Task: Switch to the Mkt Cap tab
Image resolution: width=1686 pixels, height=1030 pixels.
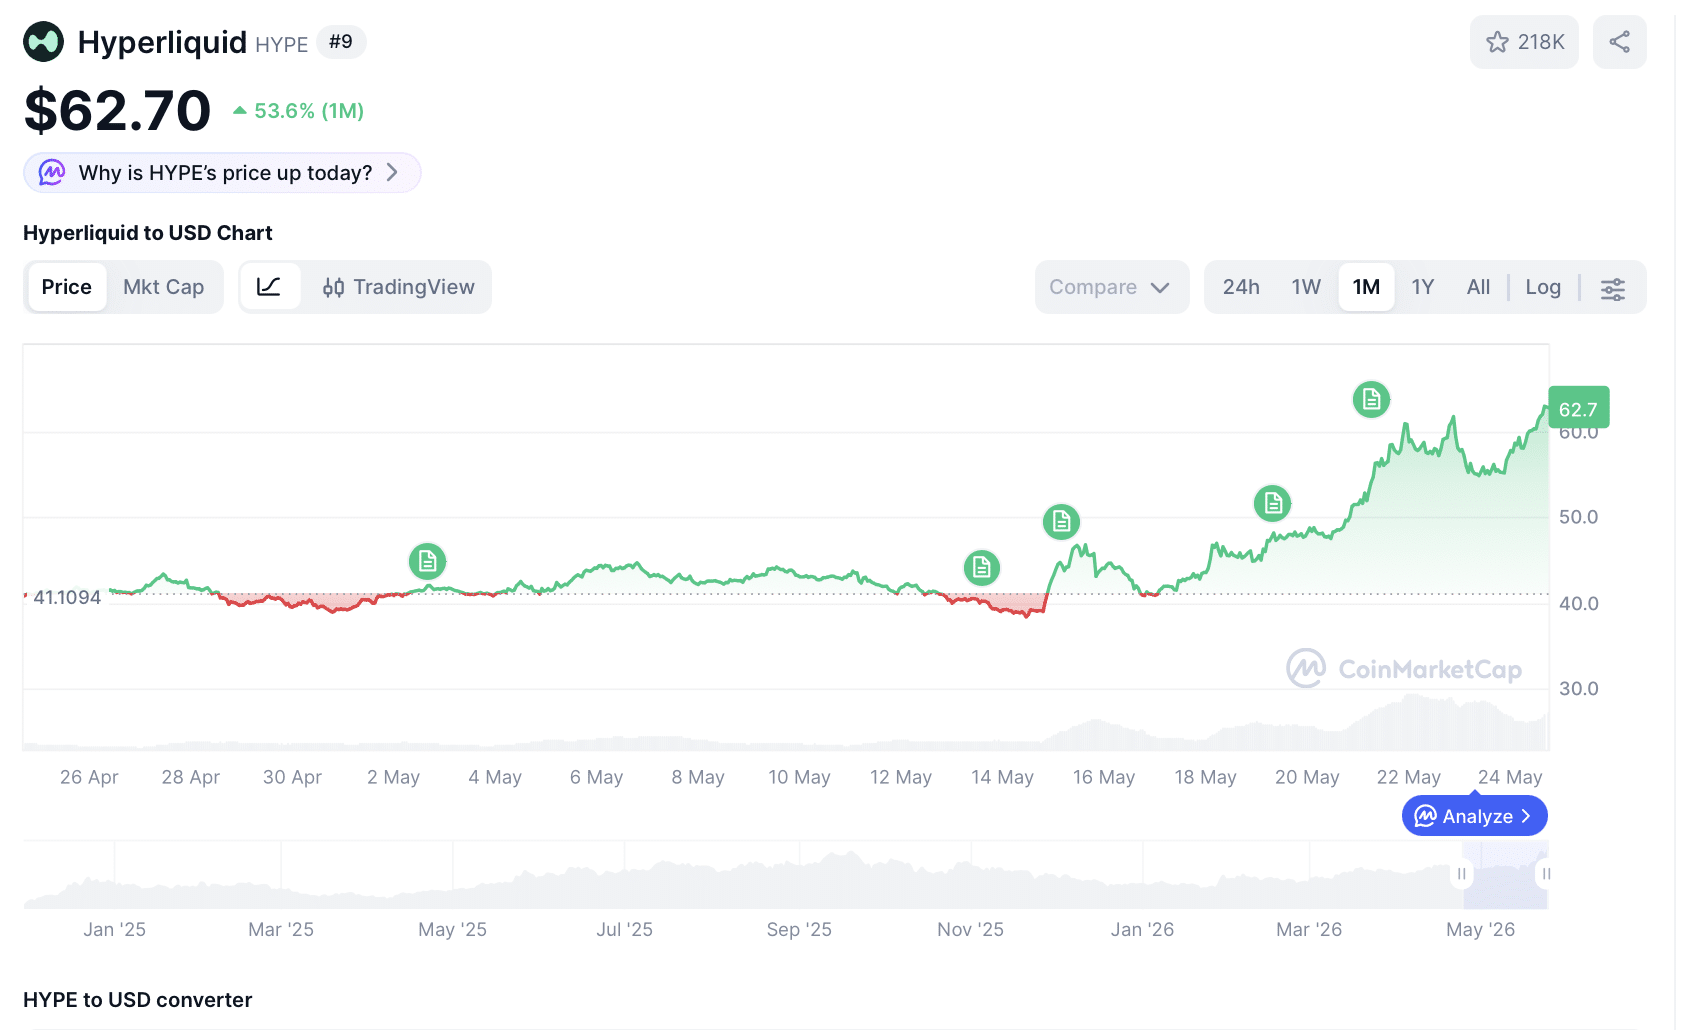Action: point(164,287)
